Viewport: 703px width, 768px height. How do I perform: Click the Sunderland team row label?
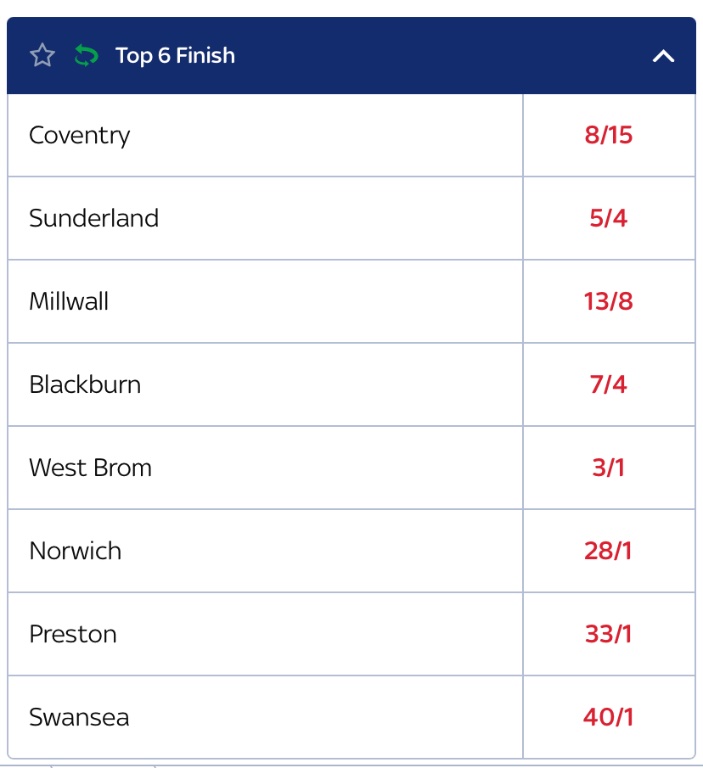pyautogui.click(x=94, y=218)
